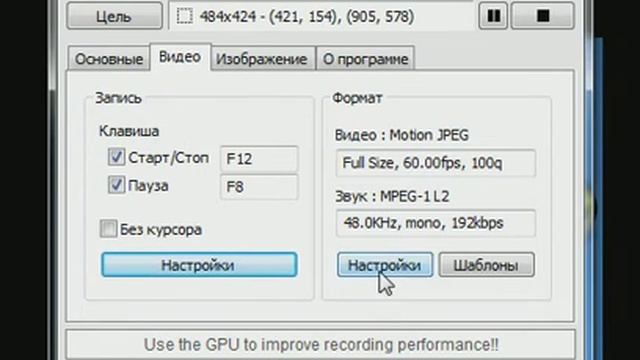The height and width of the screenshot is (360, 640).
Task: Click the dashed rectangle target area icon
Action: pos(184,16)
